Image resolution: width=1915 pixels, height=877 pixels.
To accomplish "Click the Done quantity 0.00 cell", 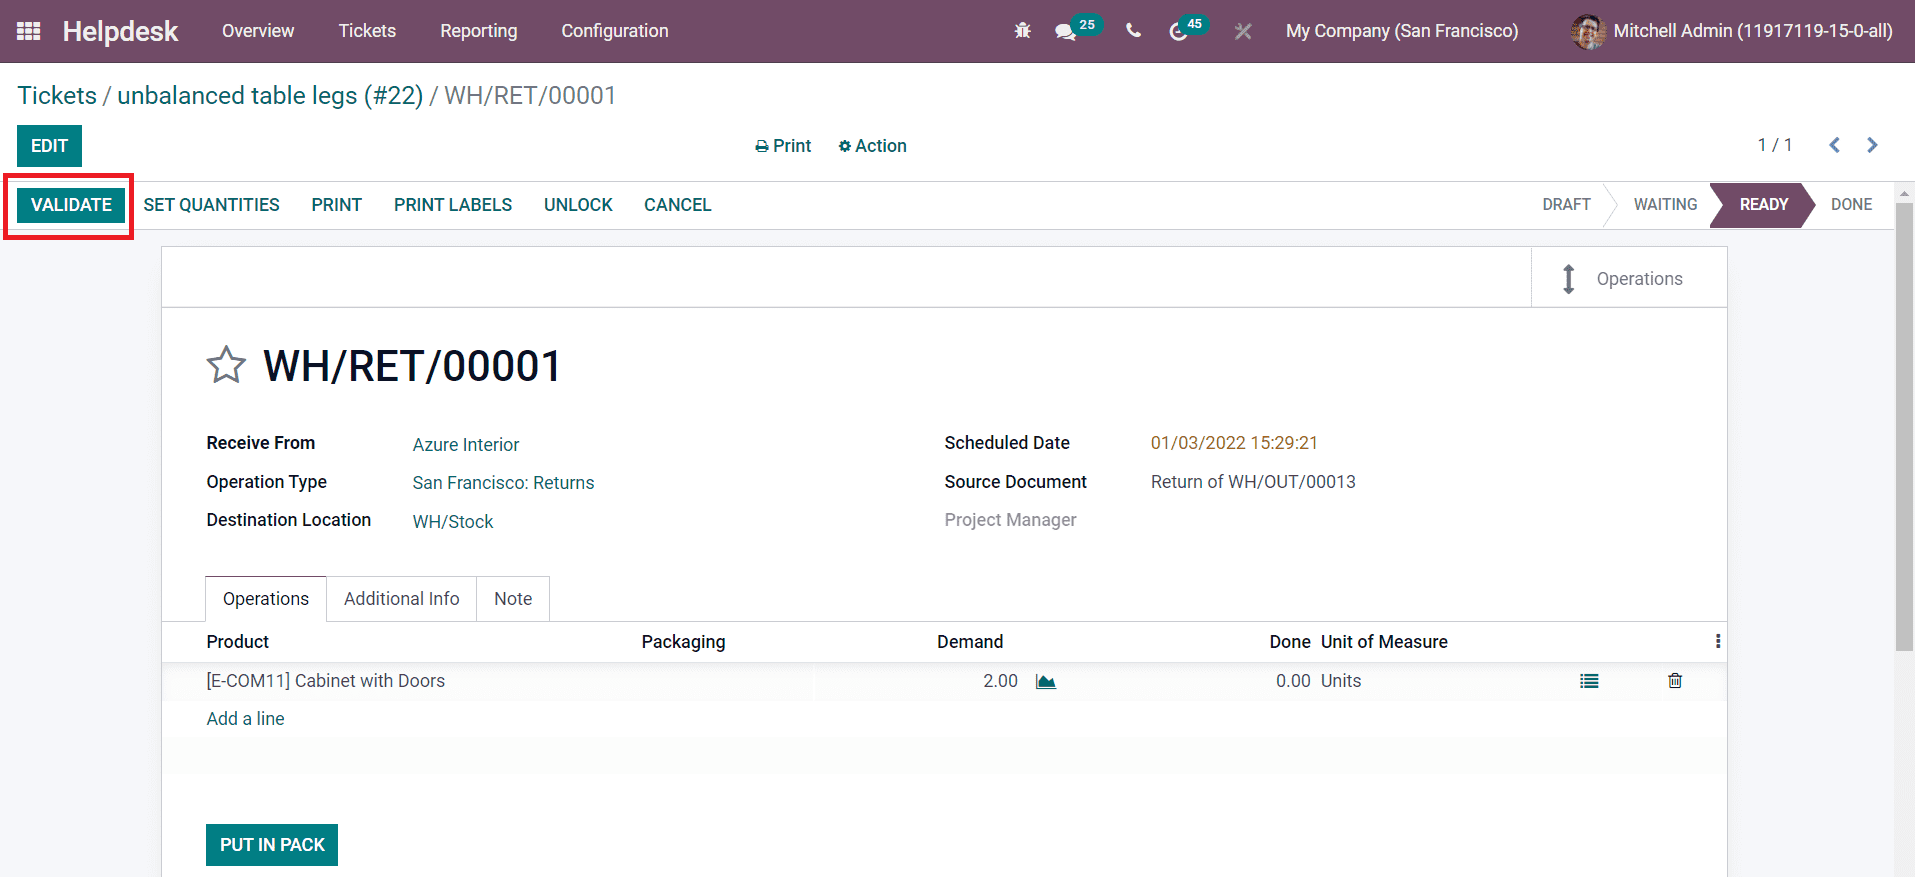I will (x=1293, y=681).
